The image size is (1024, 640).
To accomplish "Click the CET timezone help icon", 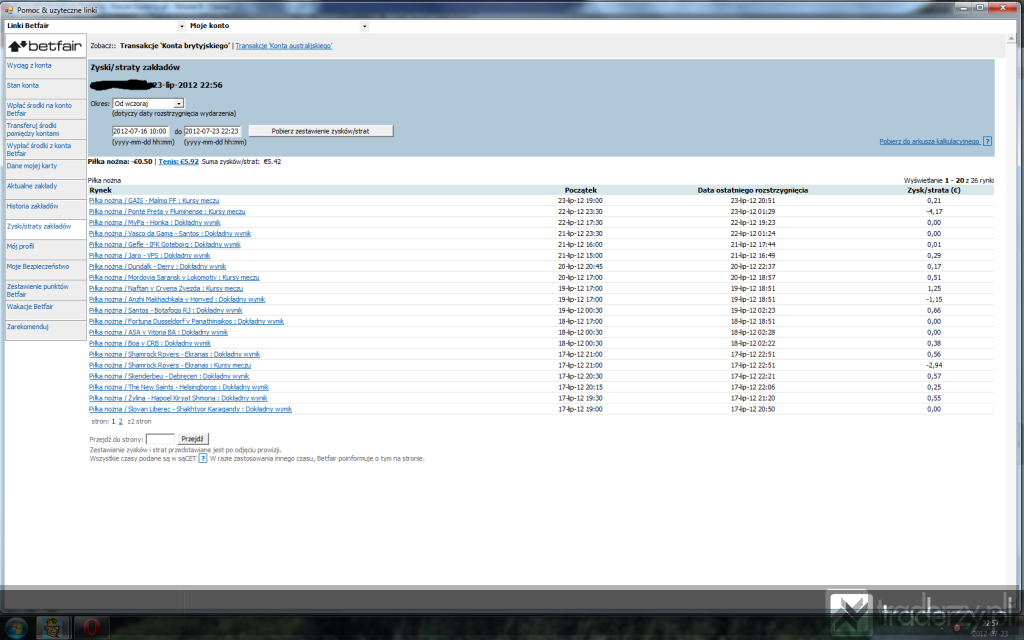I will tap(203, 458).
